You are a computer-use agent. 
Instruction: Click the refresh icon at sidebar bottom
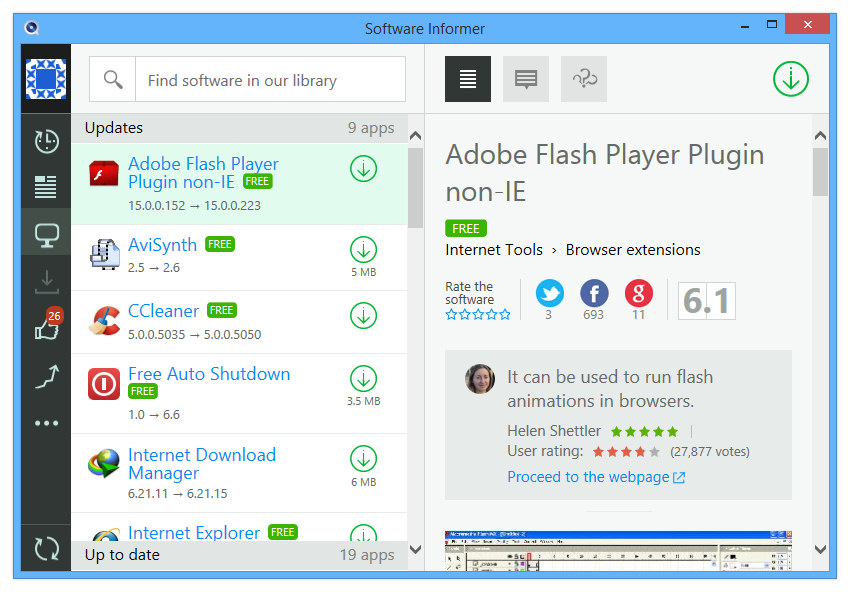point(46,548)
